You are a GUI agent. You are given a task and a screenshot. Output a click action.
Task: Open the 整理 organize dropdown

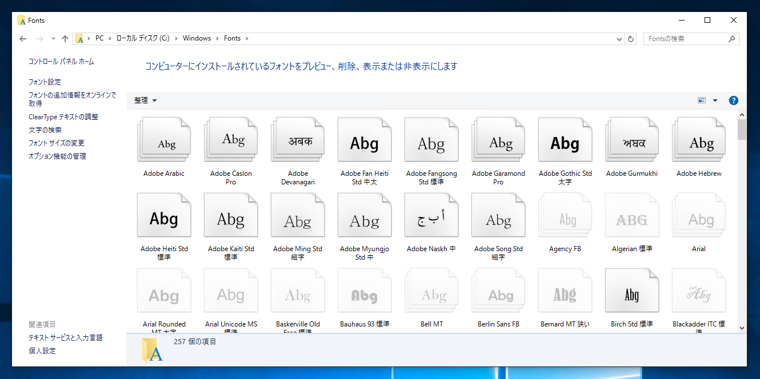145,100
